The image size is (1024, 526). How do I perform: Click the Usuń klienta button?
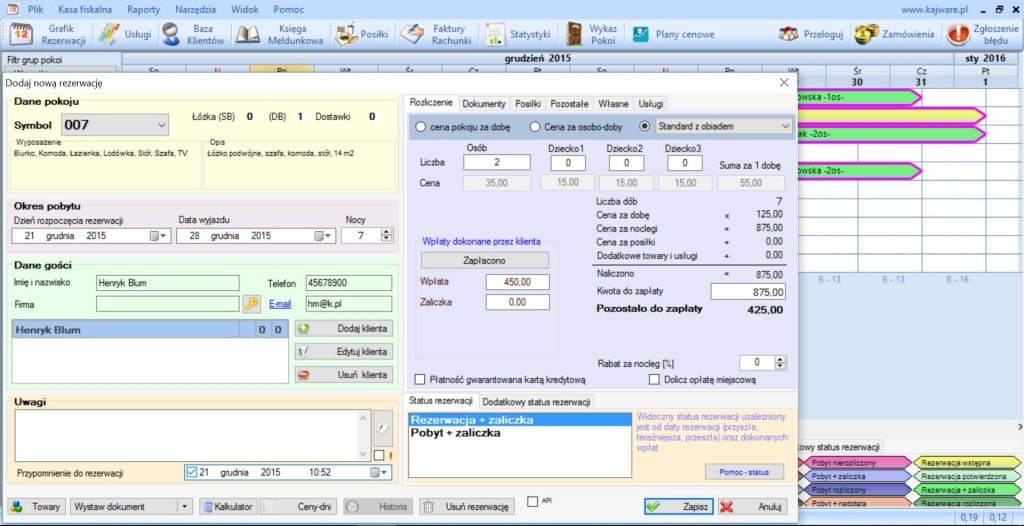click(x=344, y=375)
